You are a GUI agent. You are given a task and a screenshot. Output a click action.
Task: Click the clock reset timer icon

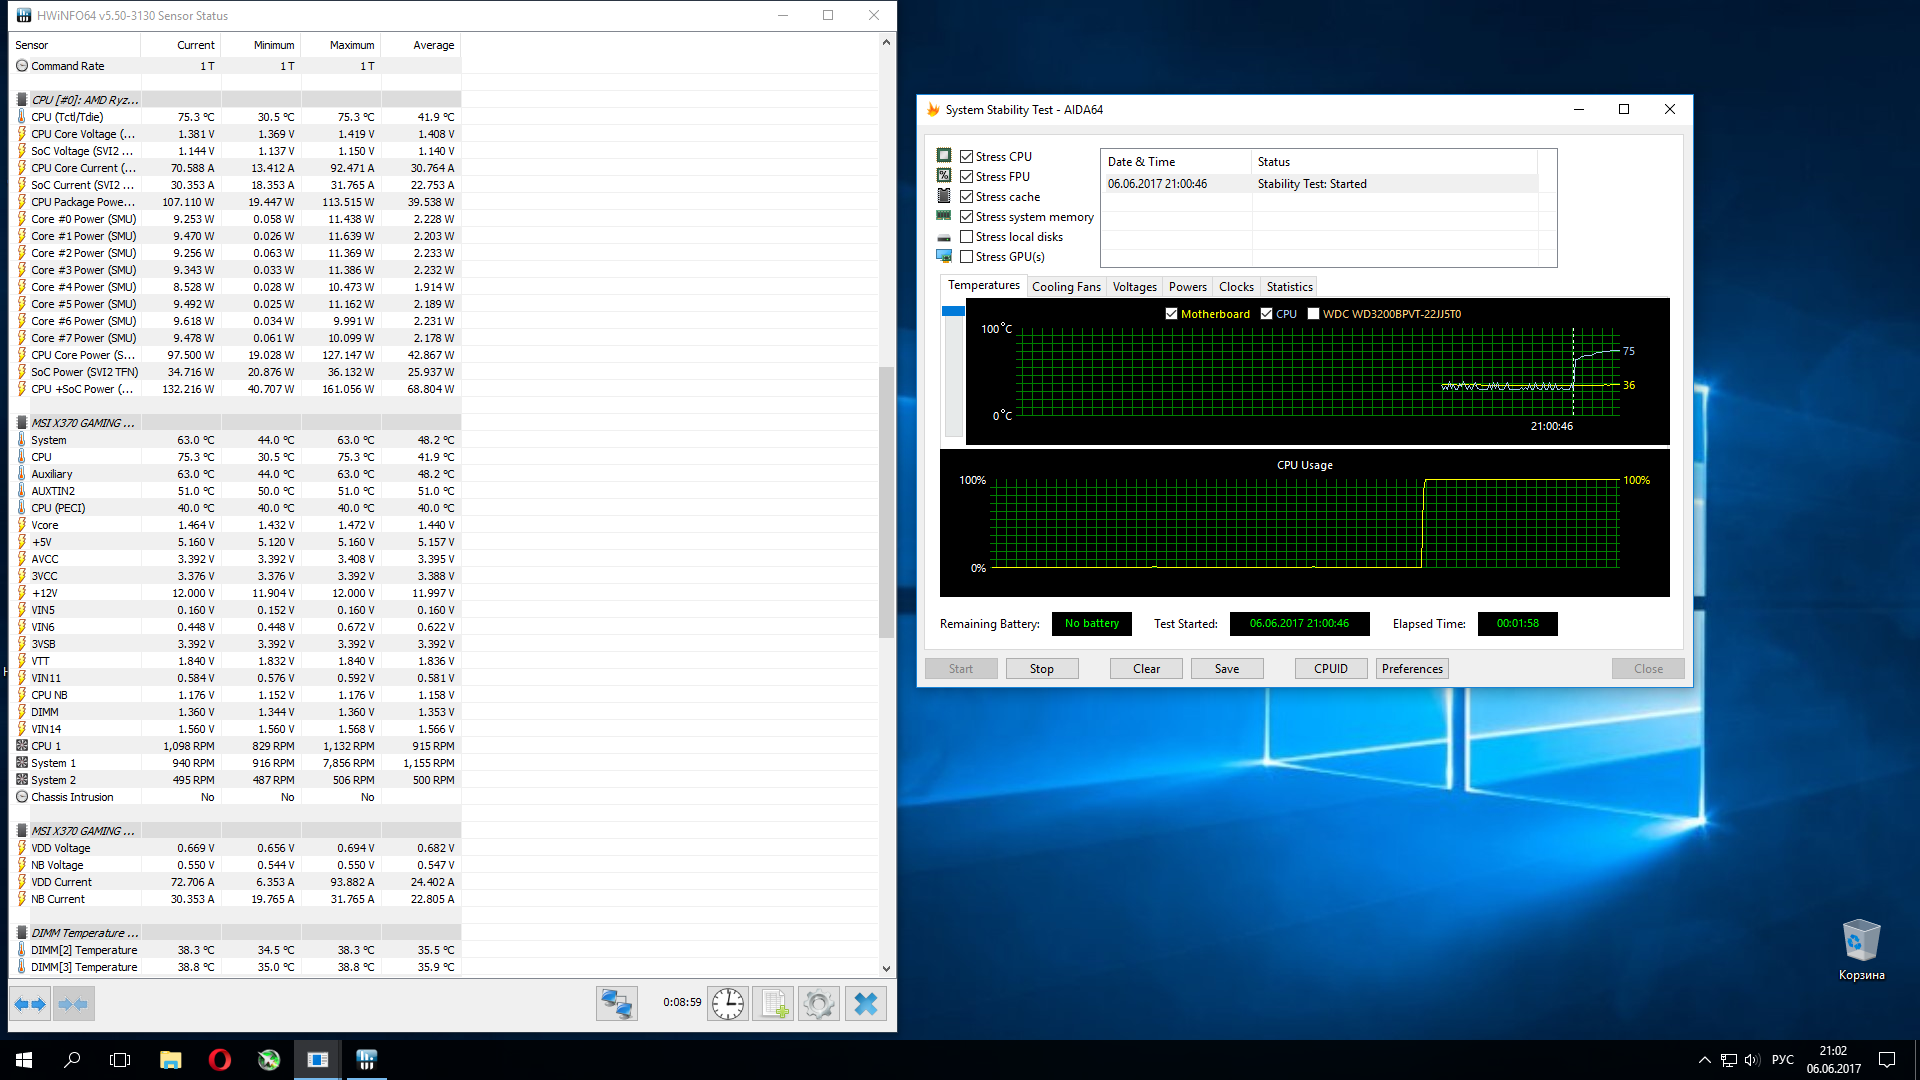pos(728,1004)
